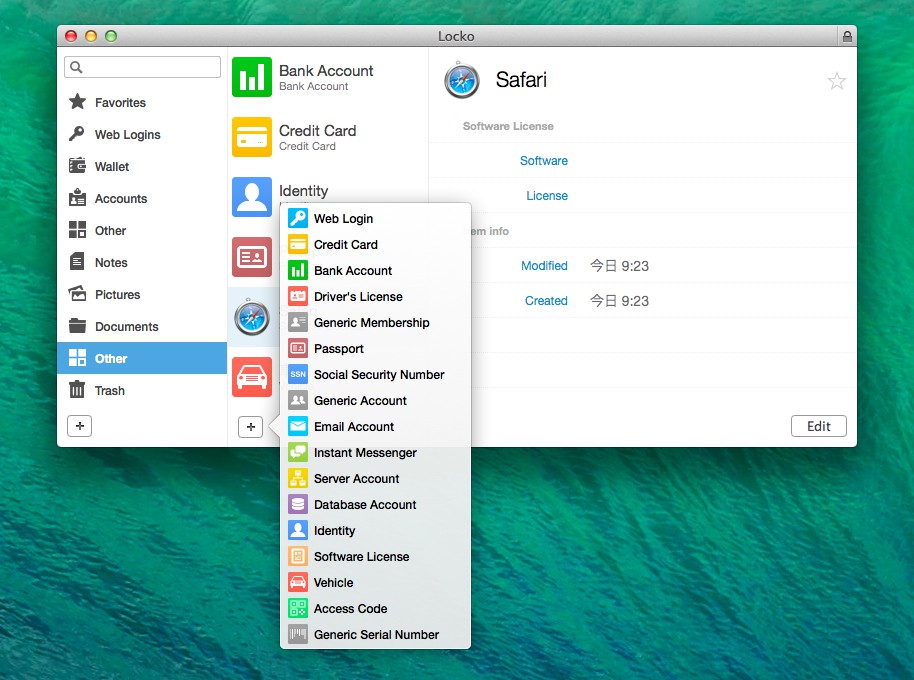Select the Identity list entry icon
Image resolution: width=914 pixels, height=680 pixels.
coord(252,197)
